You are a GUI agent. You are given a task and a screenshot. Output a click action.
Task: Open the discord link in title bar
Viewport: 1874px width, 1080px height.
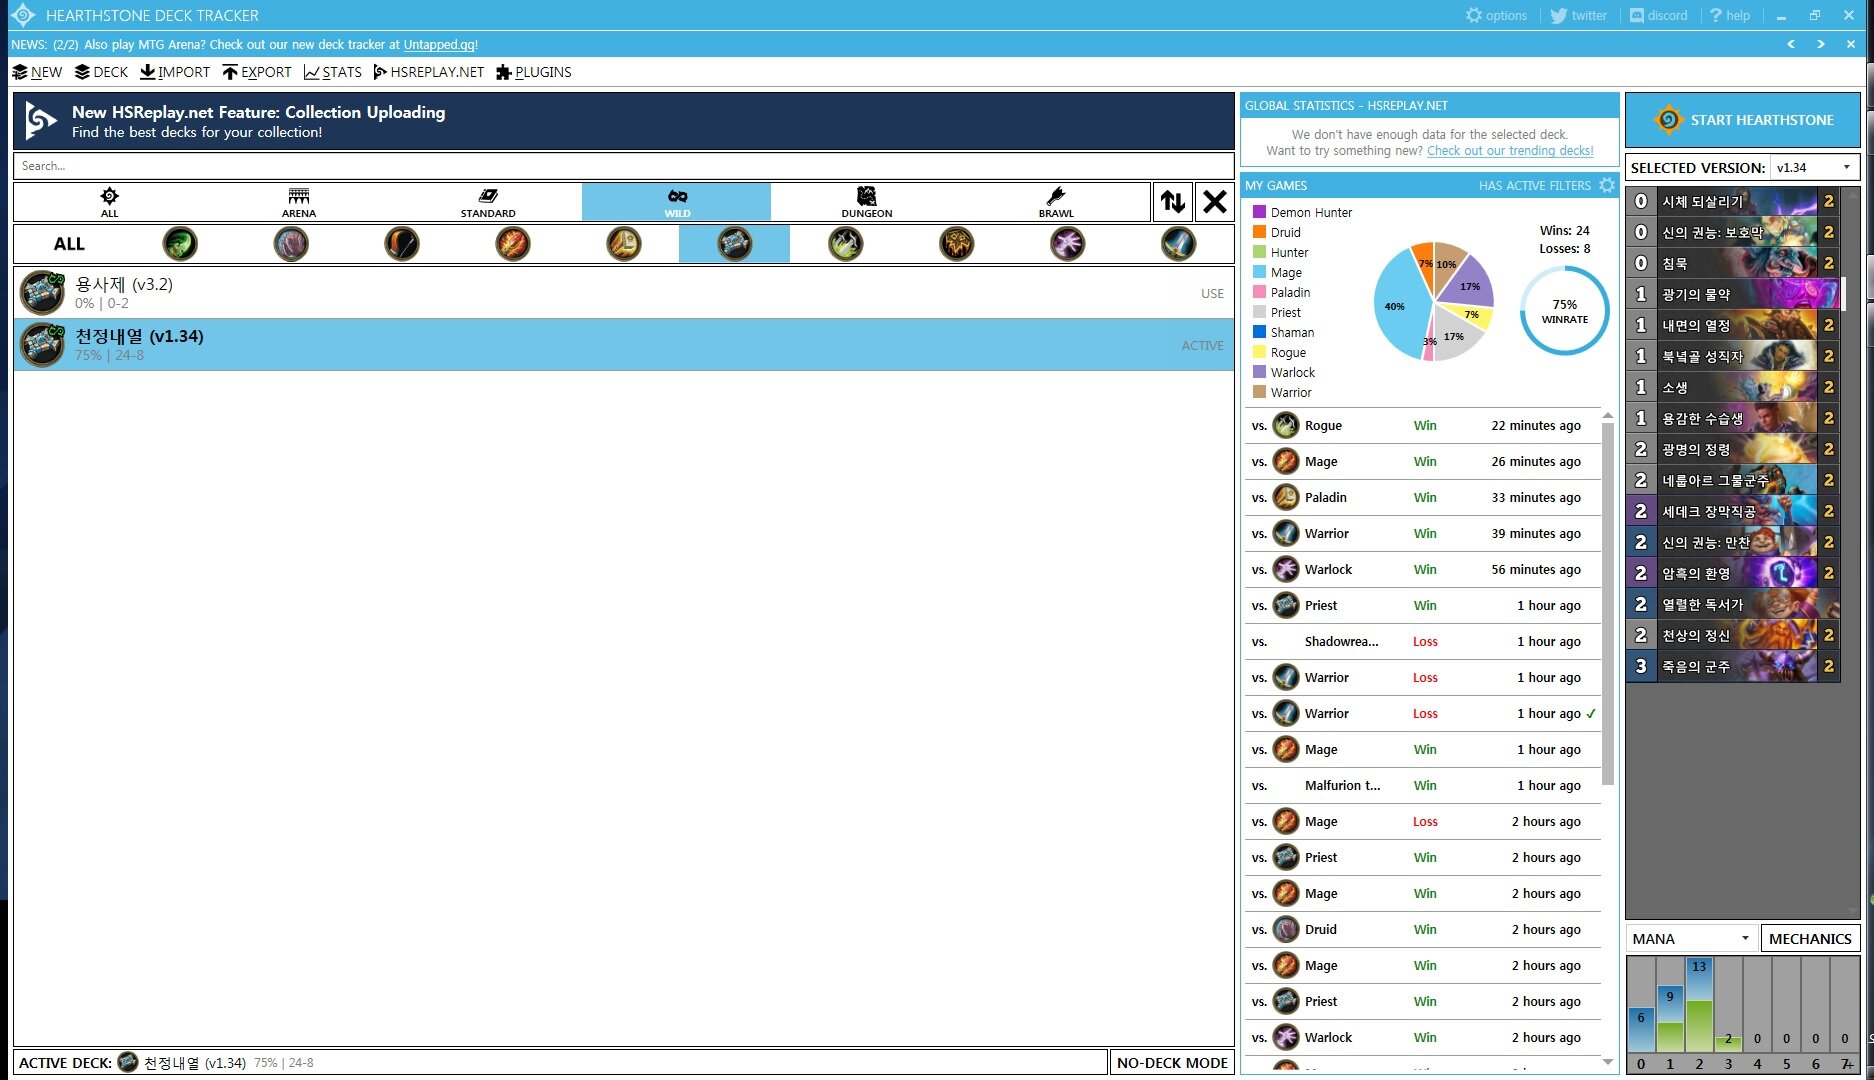coord(1658,15)
